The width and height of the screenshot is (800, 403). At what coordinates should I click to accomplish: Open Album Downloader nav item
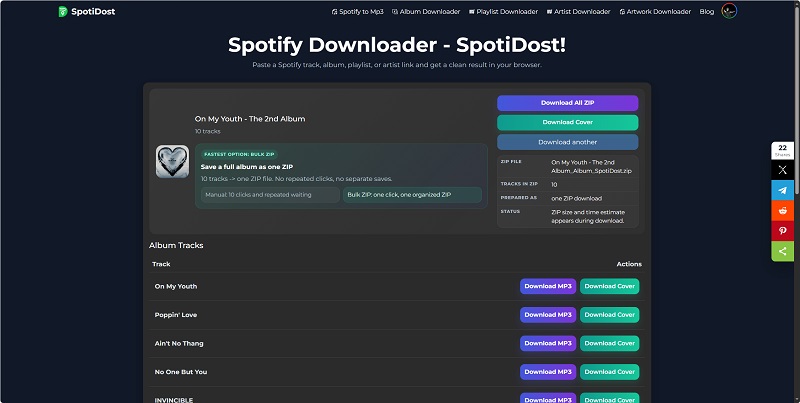tap(426, 11)
